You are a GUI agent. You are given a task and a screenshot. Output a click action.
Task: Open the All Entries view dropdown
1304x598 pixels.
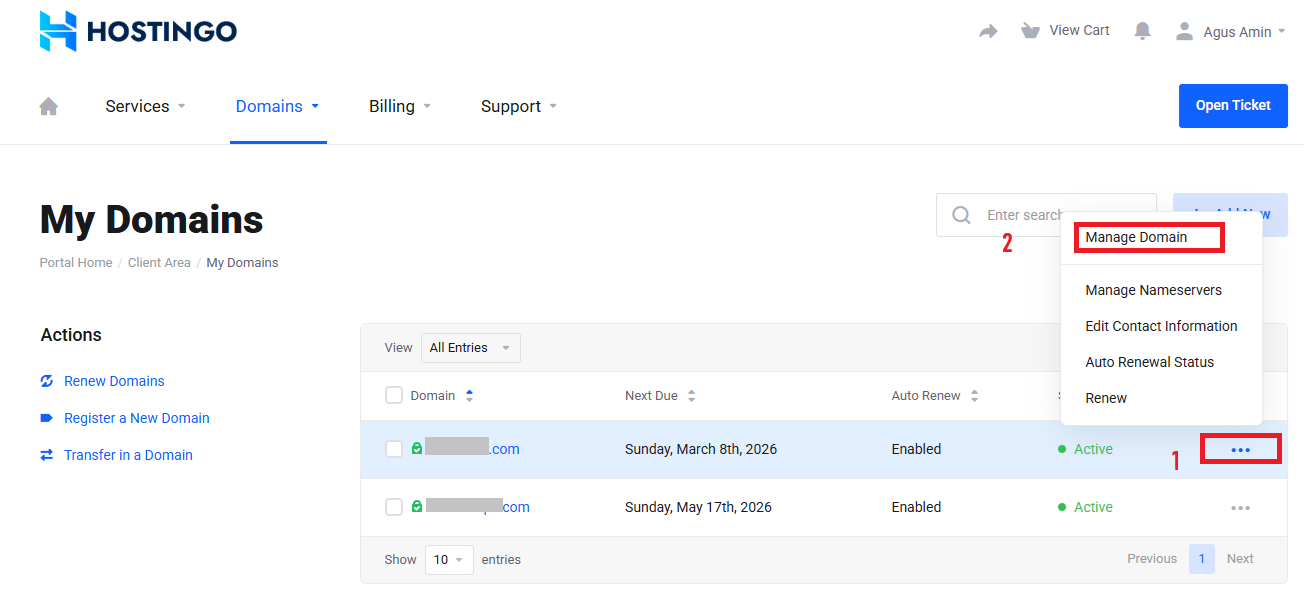coord(471,348)
